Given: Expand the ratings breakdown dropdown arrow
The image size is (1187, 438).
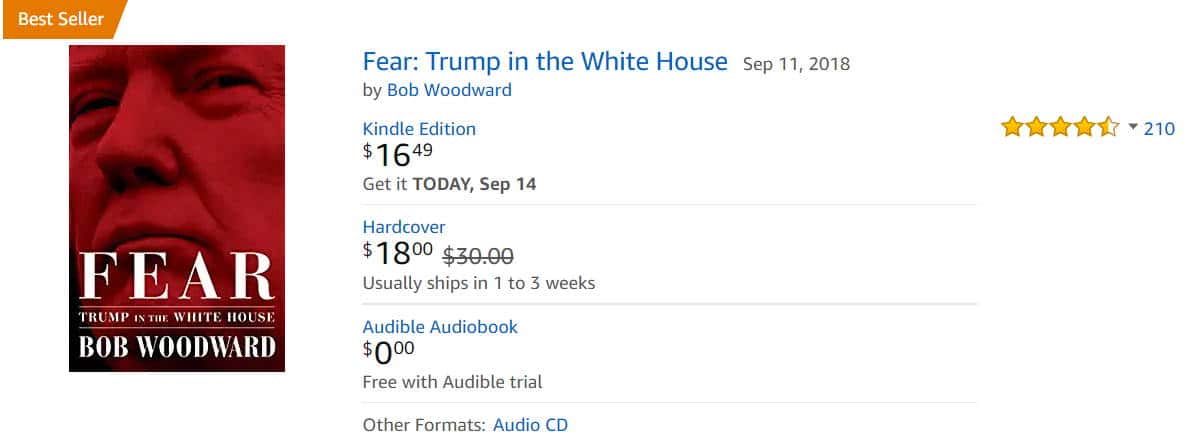Looking at the screenshot, I should pyautogui.click(x=1133, y=128).
